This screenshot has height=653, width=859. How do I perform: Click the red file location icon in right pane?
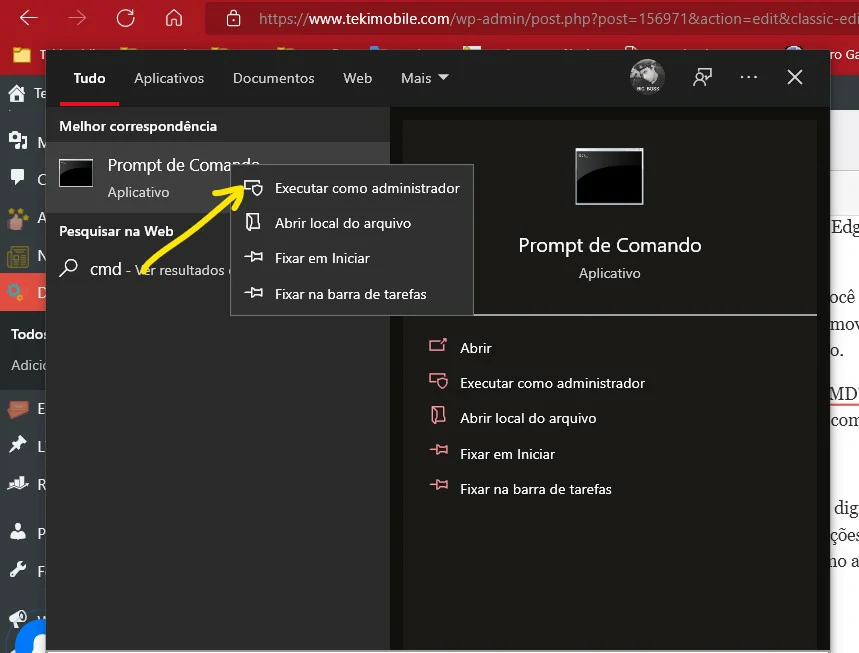point(438,415)
